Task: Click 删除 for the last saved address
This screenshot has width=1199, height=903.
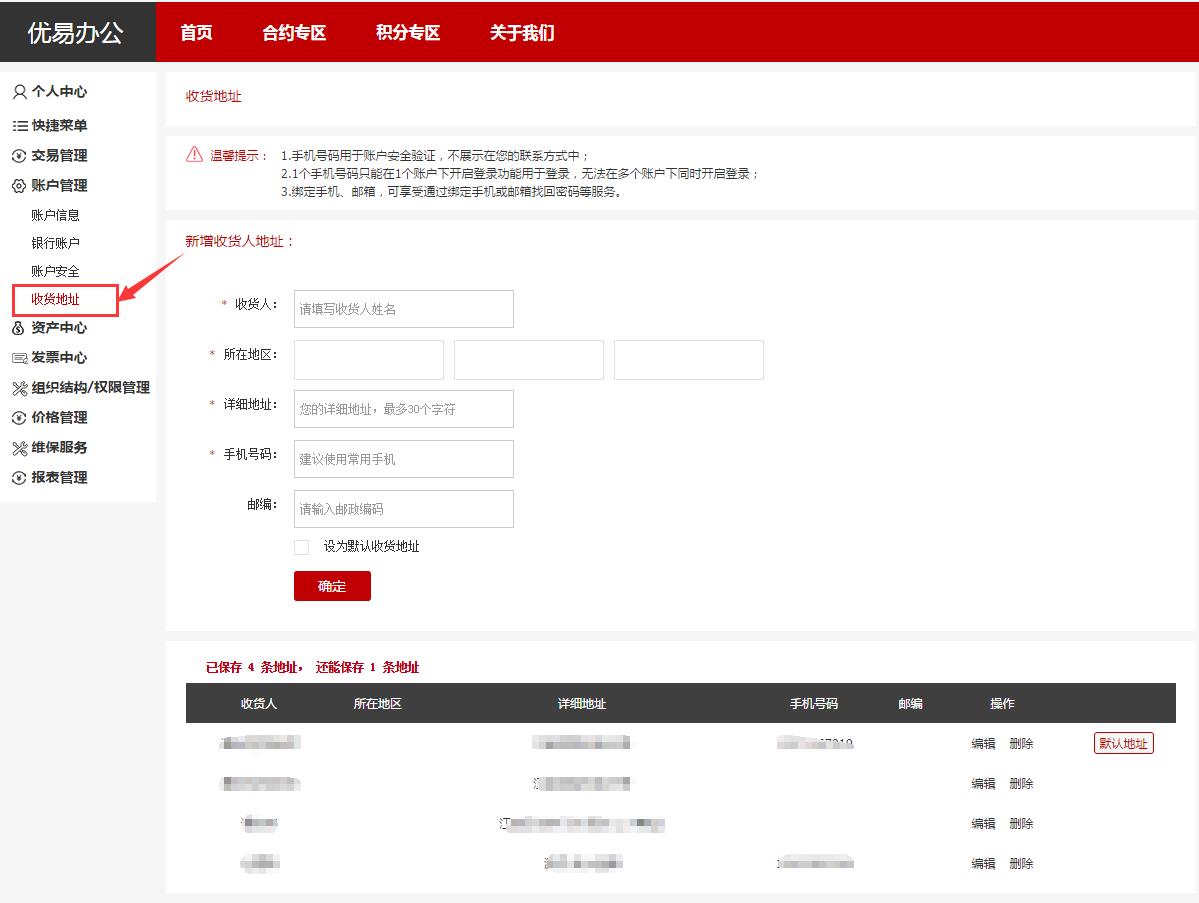Action: pyautogui.click(x=1021, y=864)
